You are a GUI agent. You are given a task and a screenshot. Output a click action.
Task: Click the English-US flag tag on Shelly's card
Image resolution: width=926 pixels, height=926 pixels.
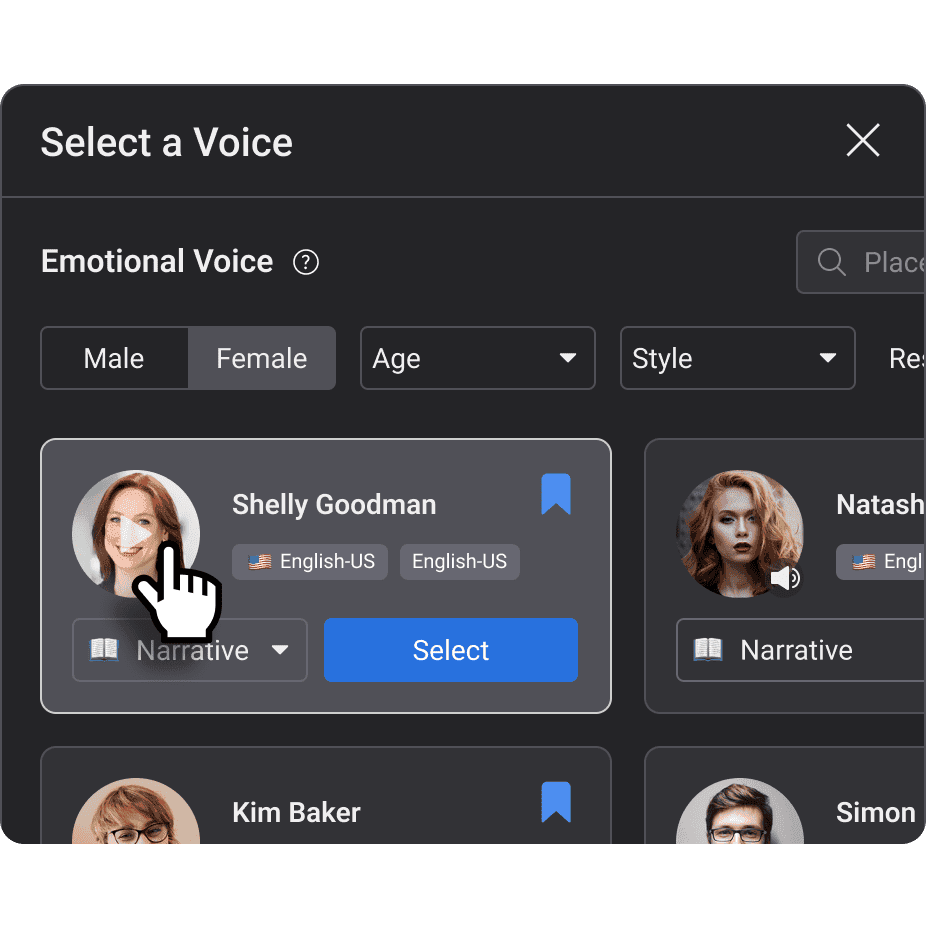pyautogui.click(x=311, y=562)
